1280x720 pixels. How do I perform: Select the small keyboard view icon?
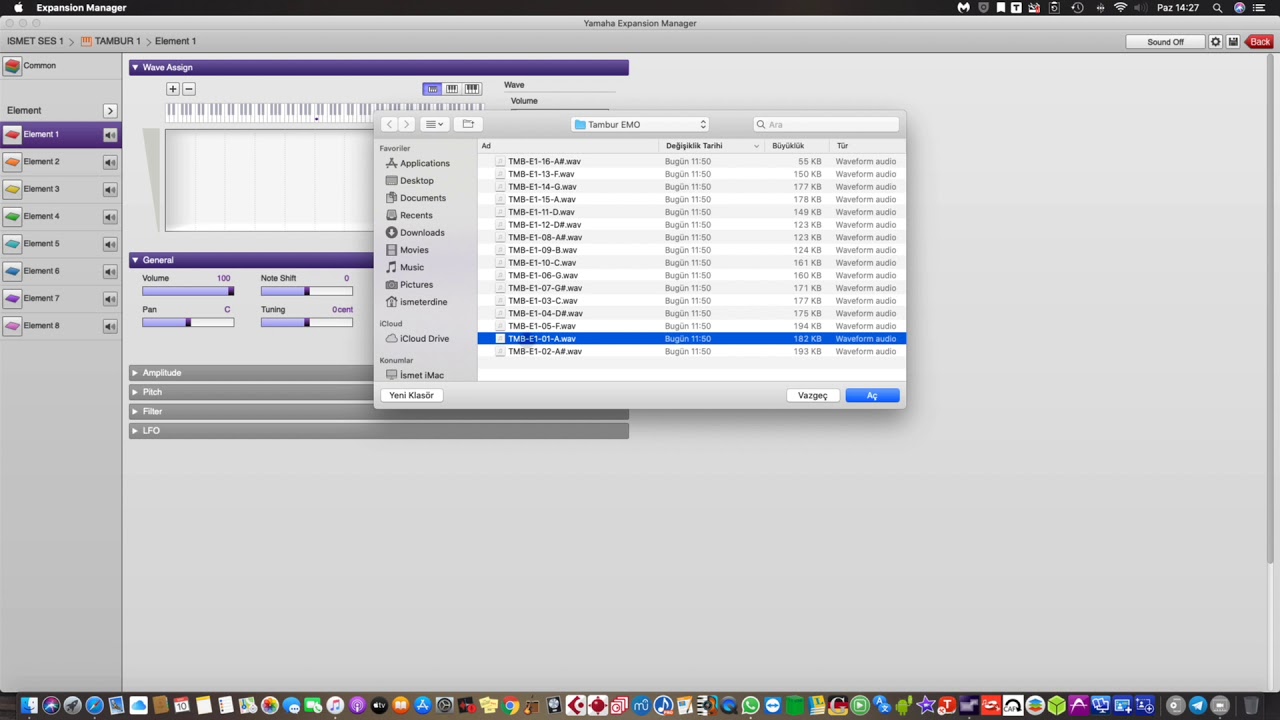point(432,89)
